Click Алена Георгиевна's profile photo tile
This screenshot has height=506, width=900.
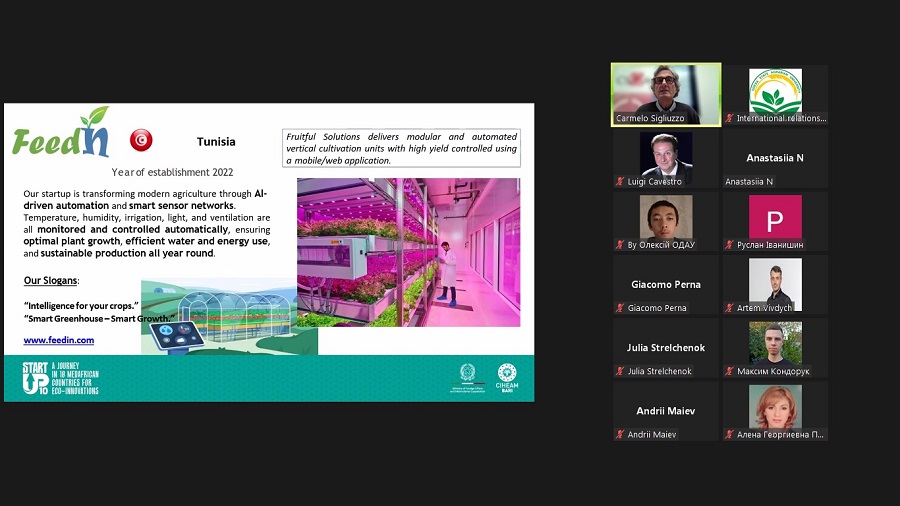775,406
